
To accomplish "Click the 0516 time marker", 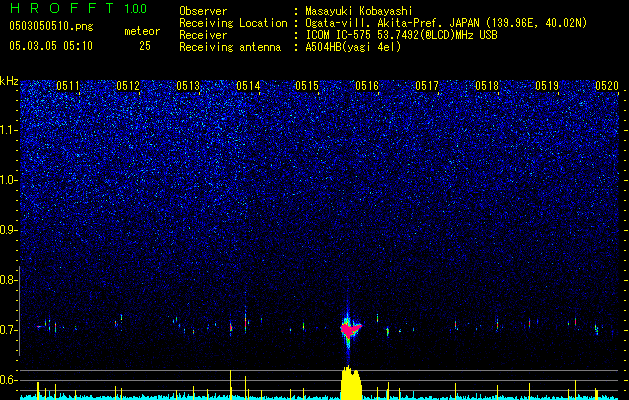I will (x=367, y=85).
